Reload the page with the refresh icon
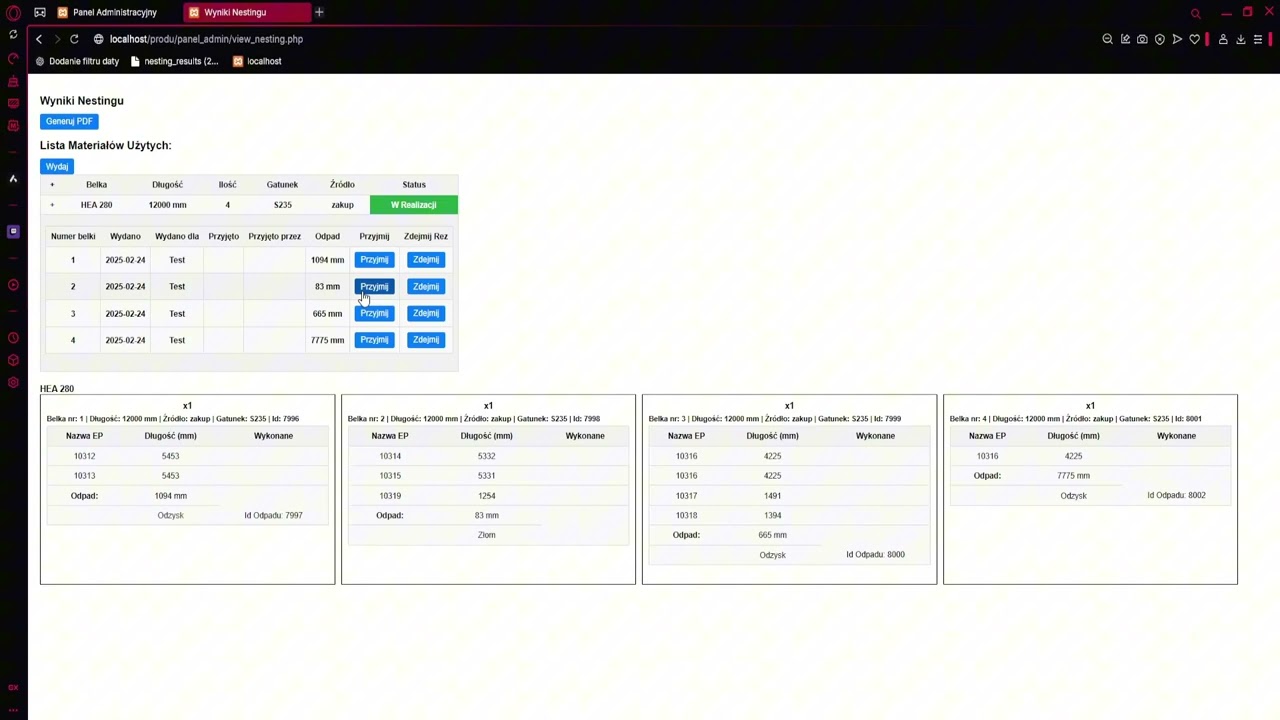This screenshot has height=720, width=1280. 74,39
